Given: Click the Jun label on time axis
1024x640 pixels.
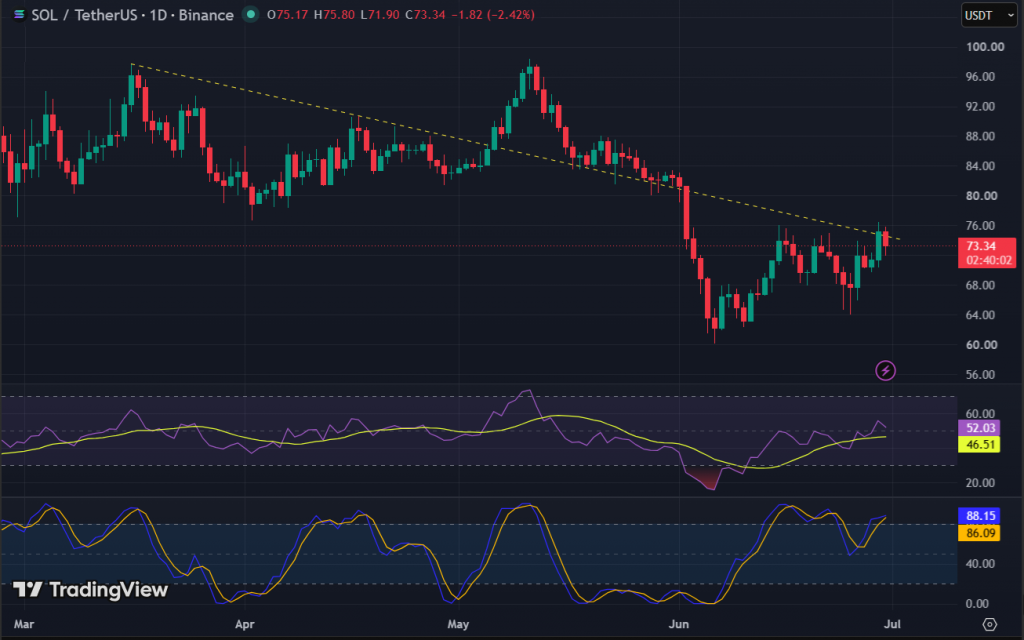Looking at the screenshot, I should (x=679, y=624).
